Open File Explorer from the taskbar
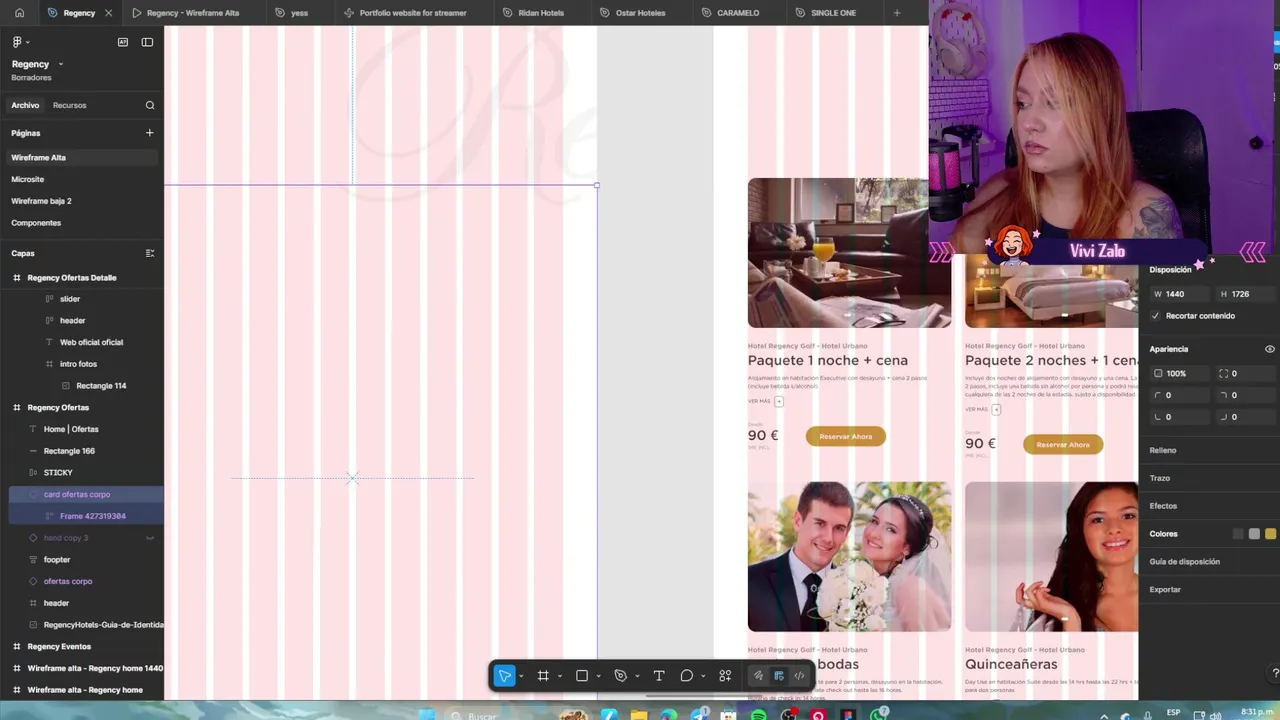 [x=639, y=714]
